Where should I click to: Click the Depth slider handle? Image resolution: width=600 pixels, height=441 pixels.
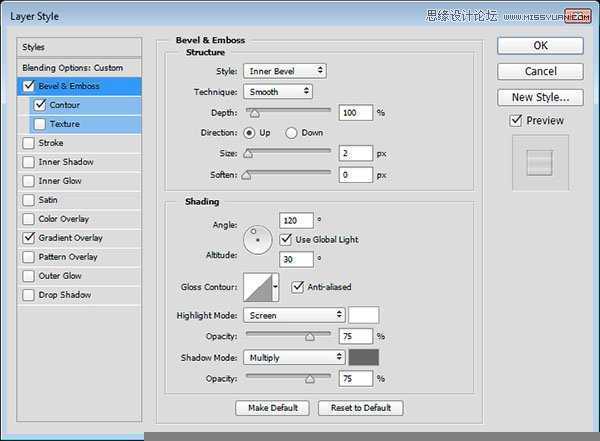tap(254, 113)
